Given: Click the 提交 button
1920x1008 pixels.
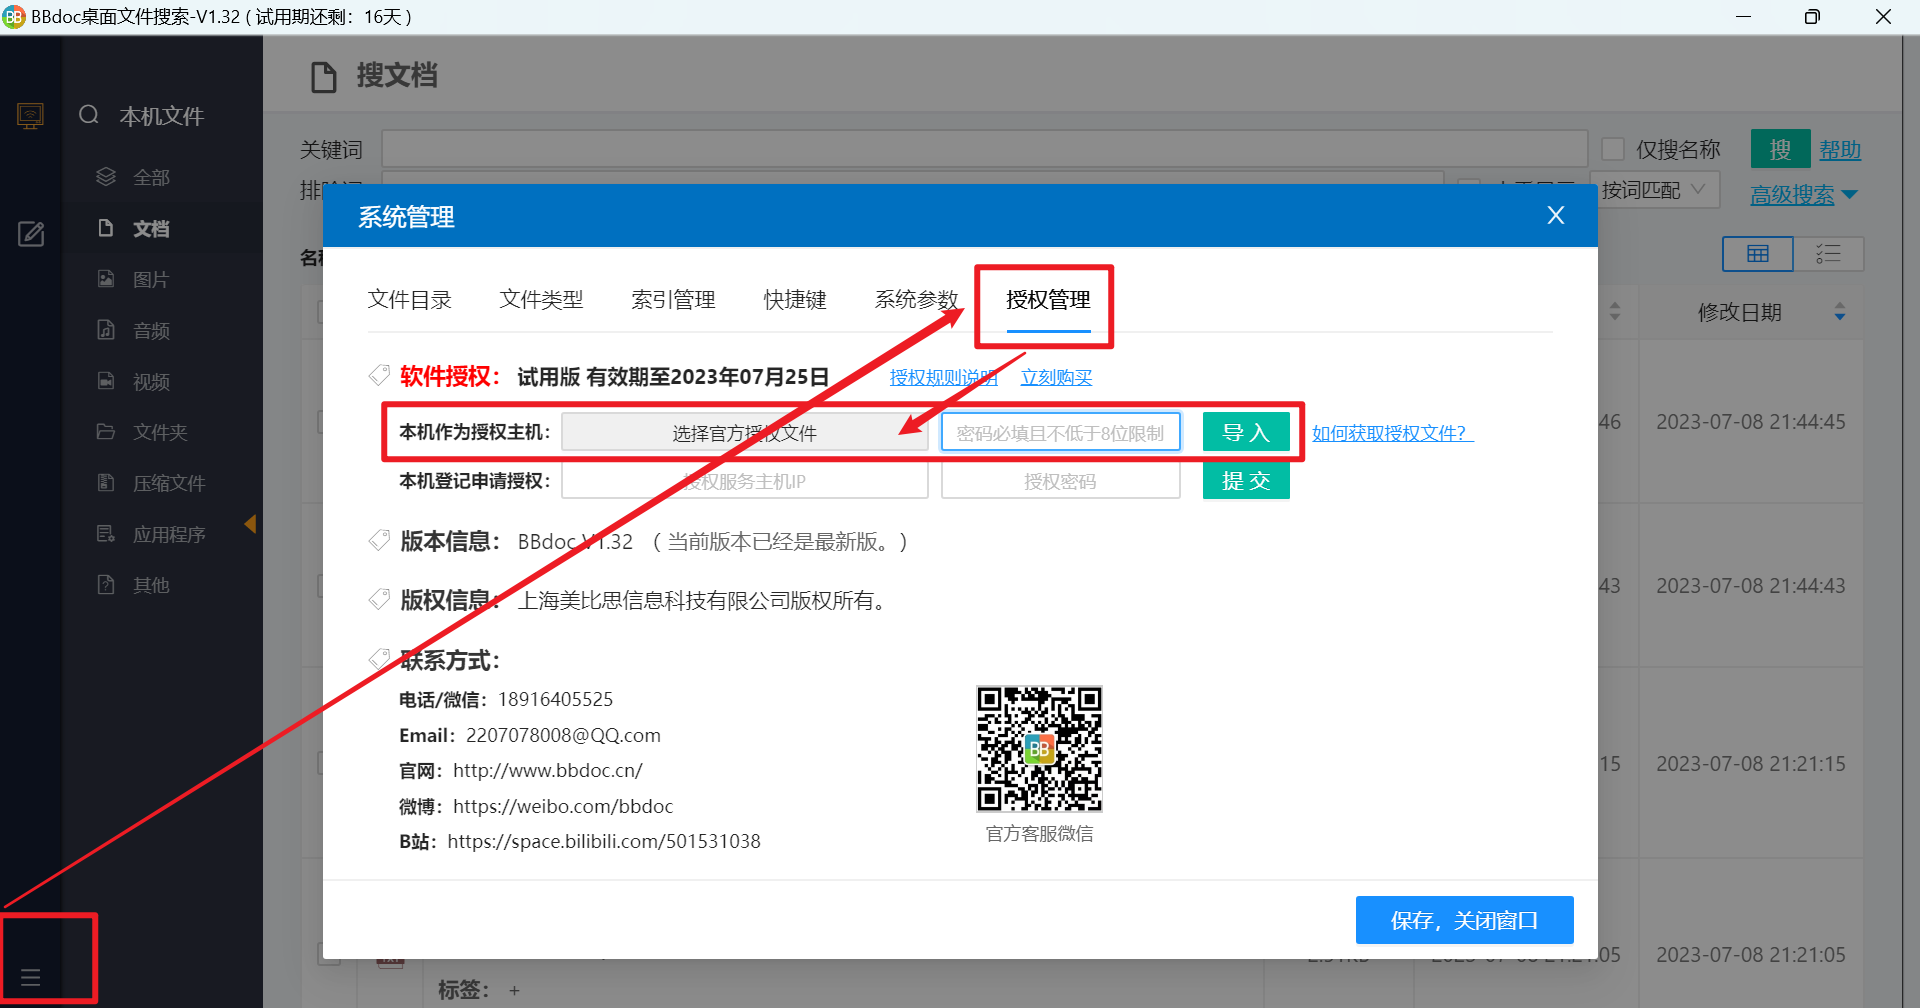Looking at the screenshot, I should point(1246,481).
